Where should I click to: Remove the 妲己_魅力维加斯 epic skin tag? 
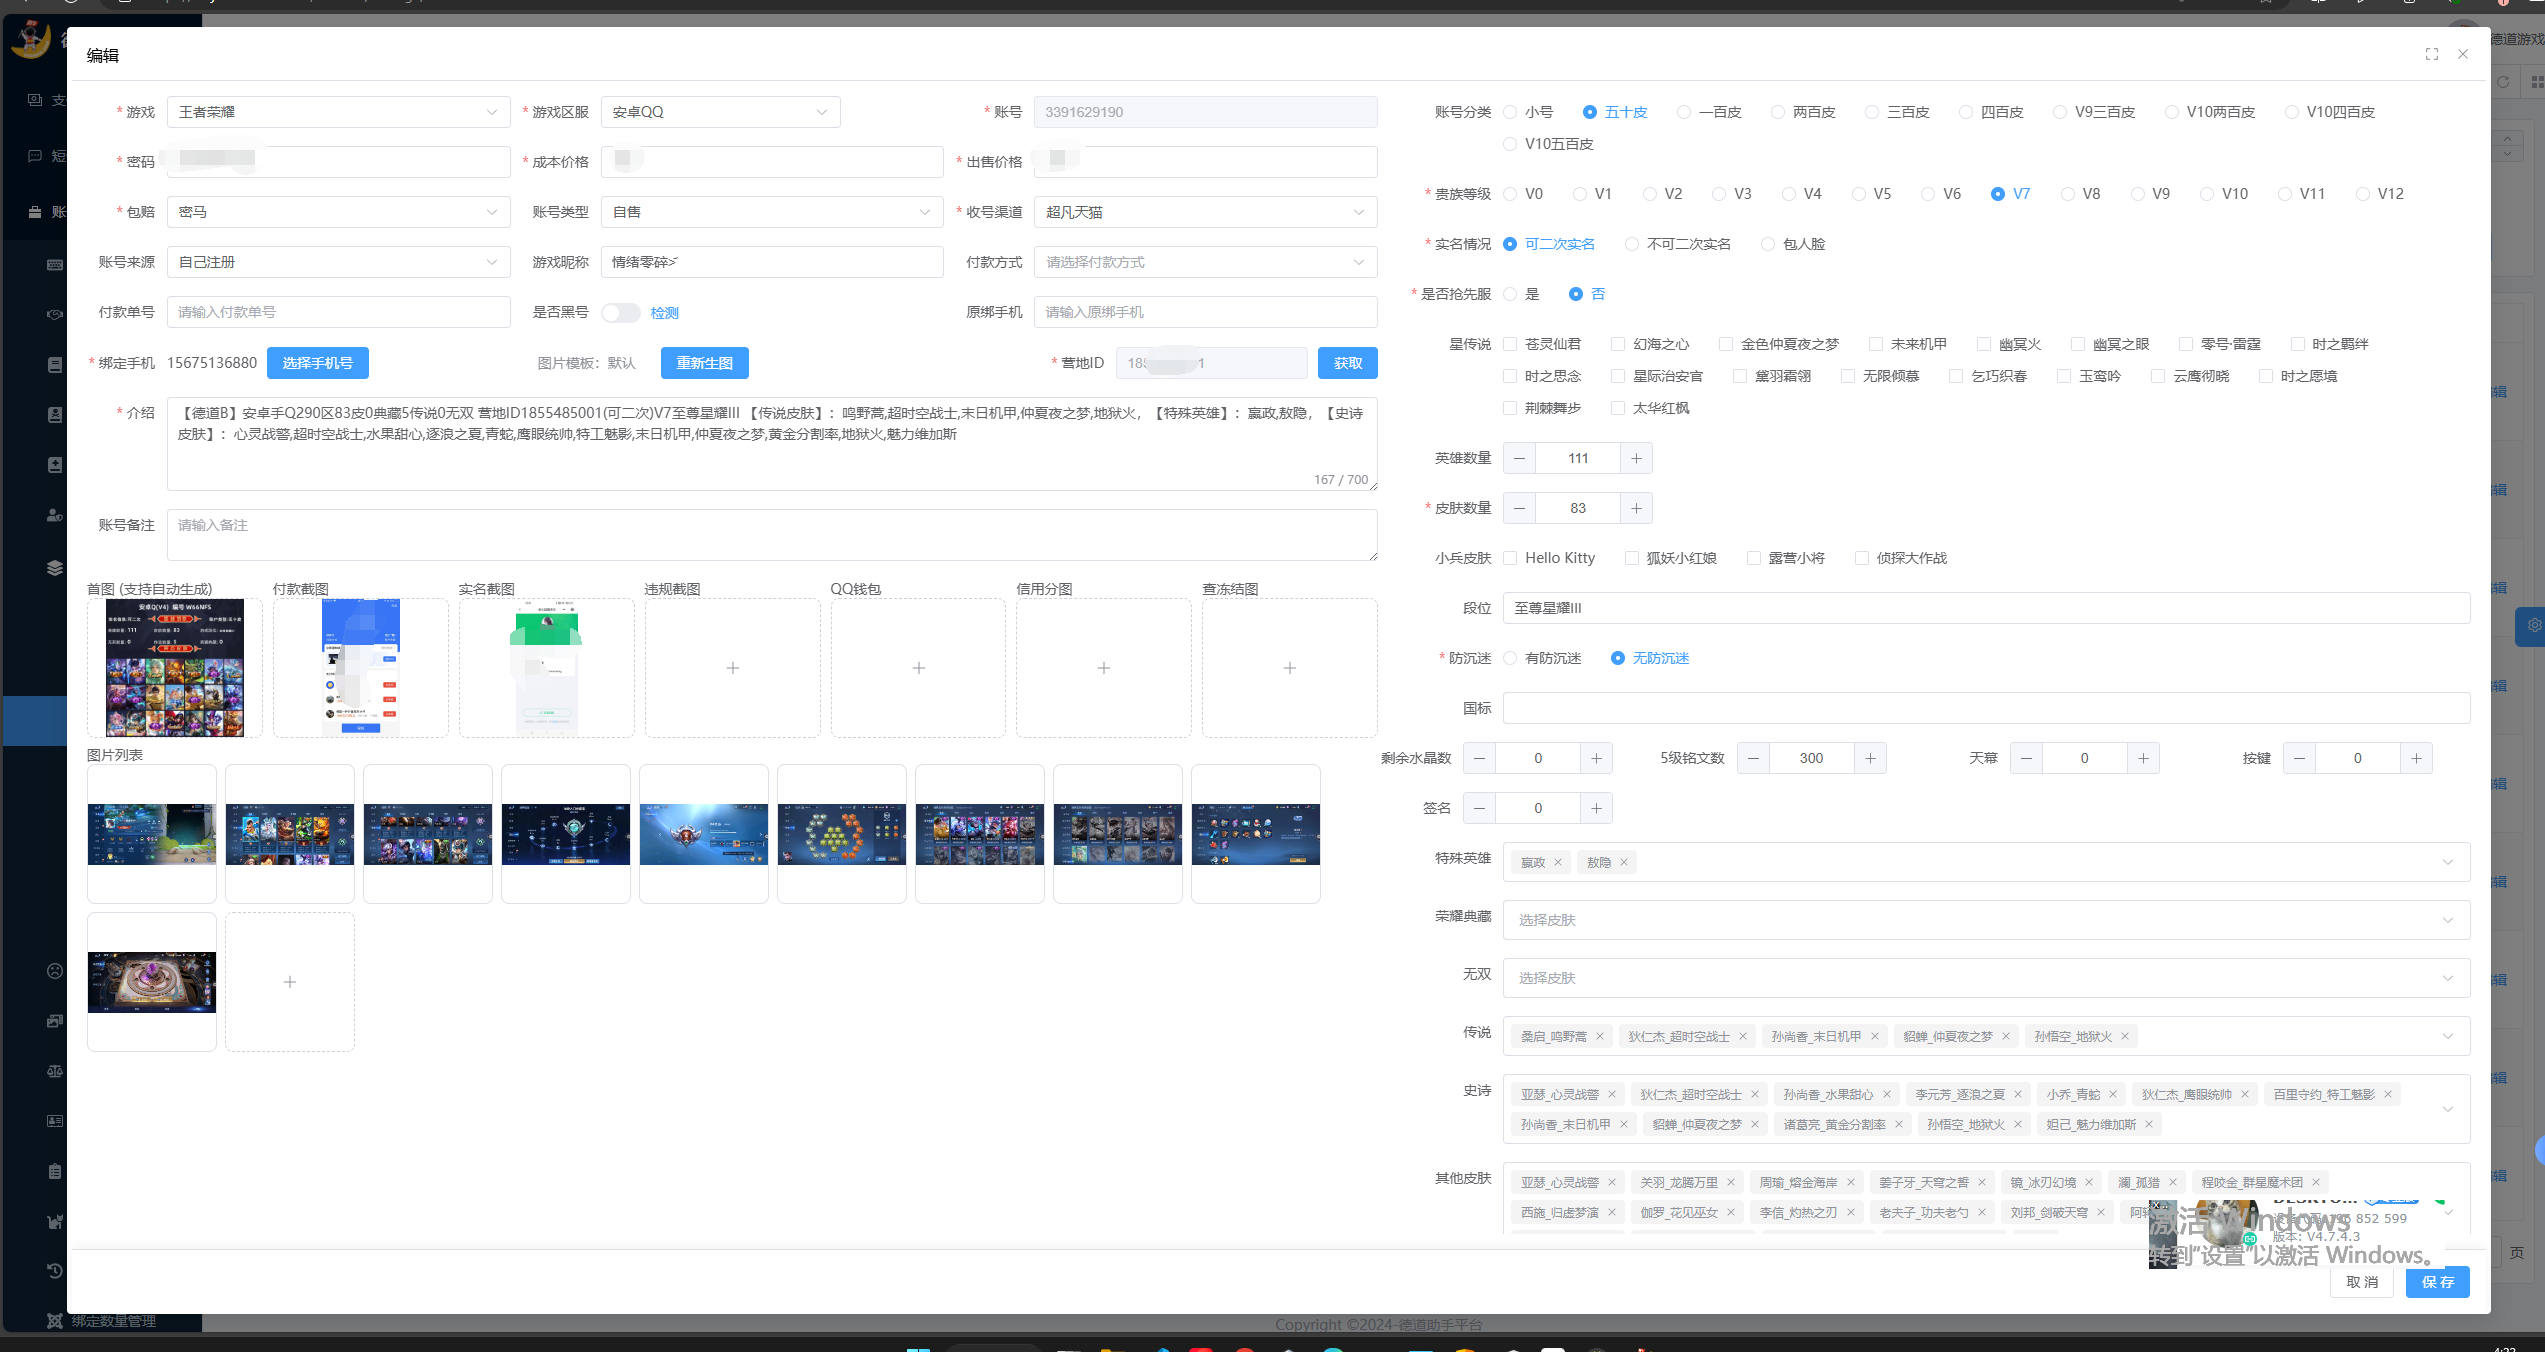(x=2149, y=1124)
